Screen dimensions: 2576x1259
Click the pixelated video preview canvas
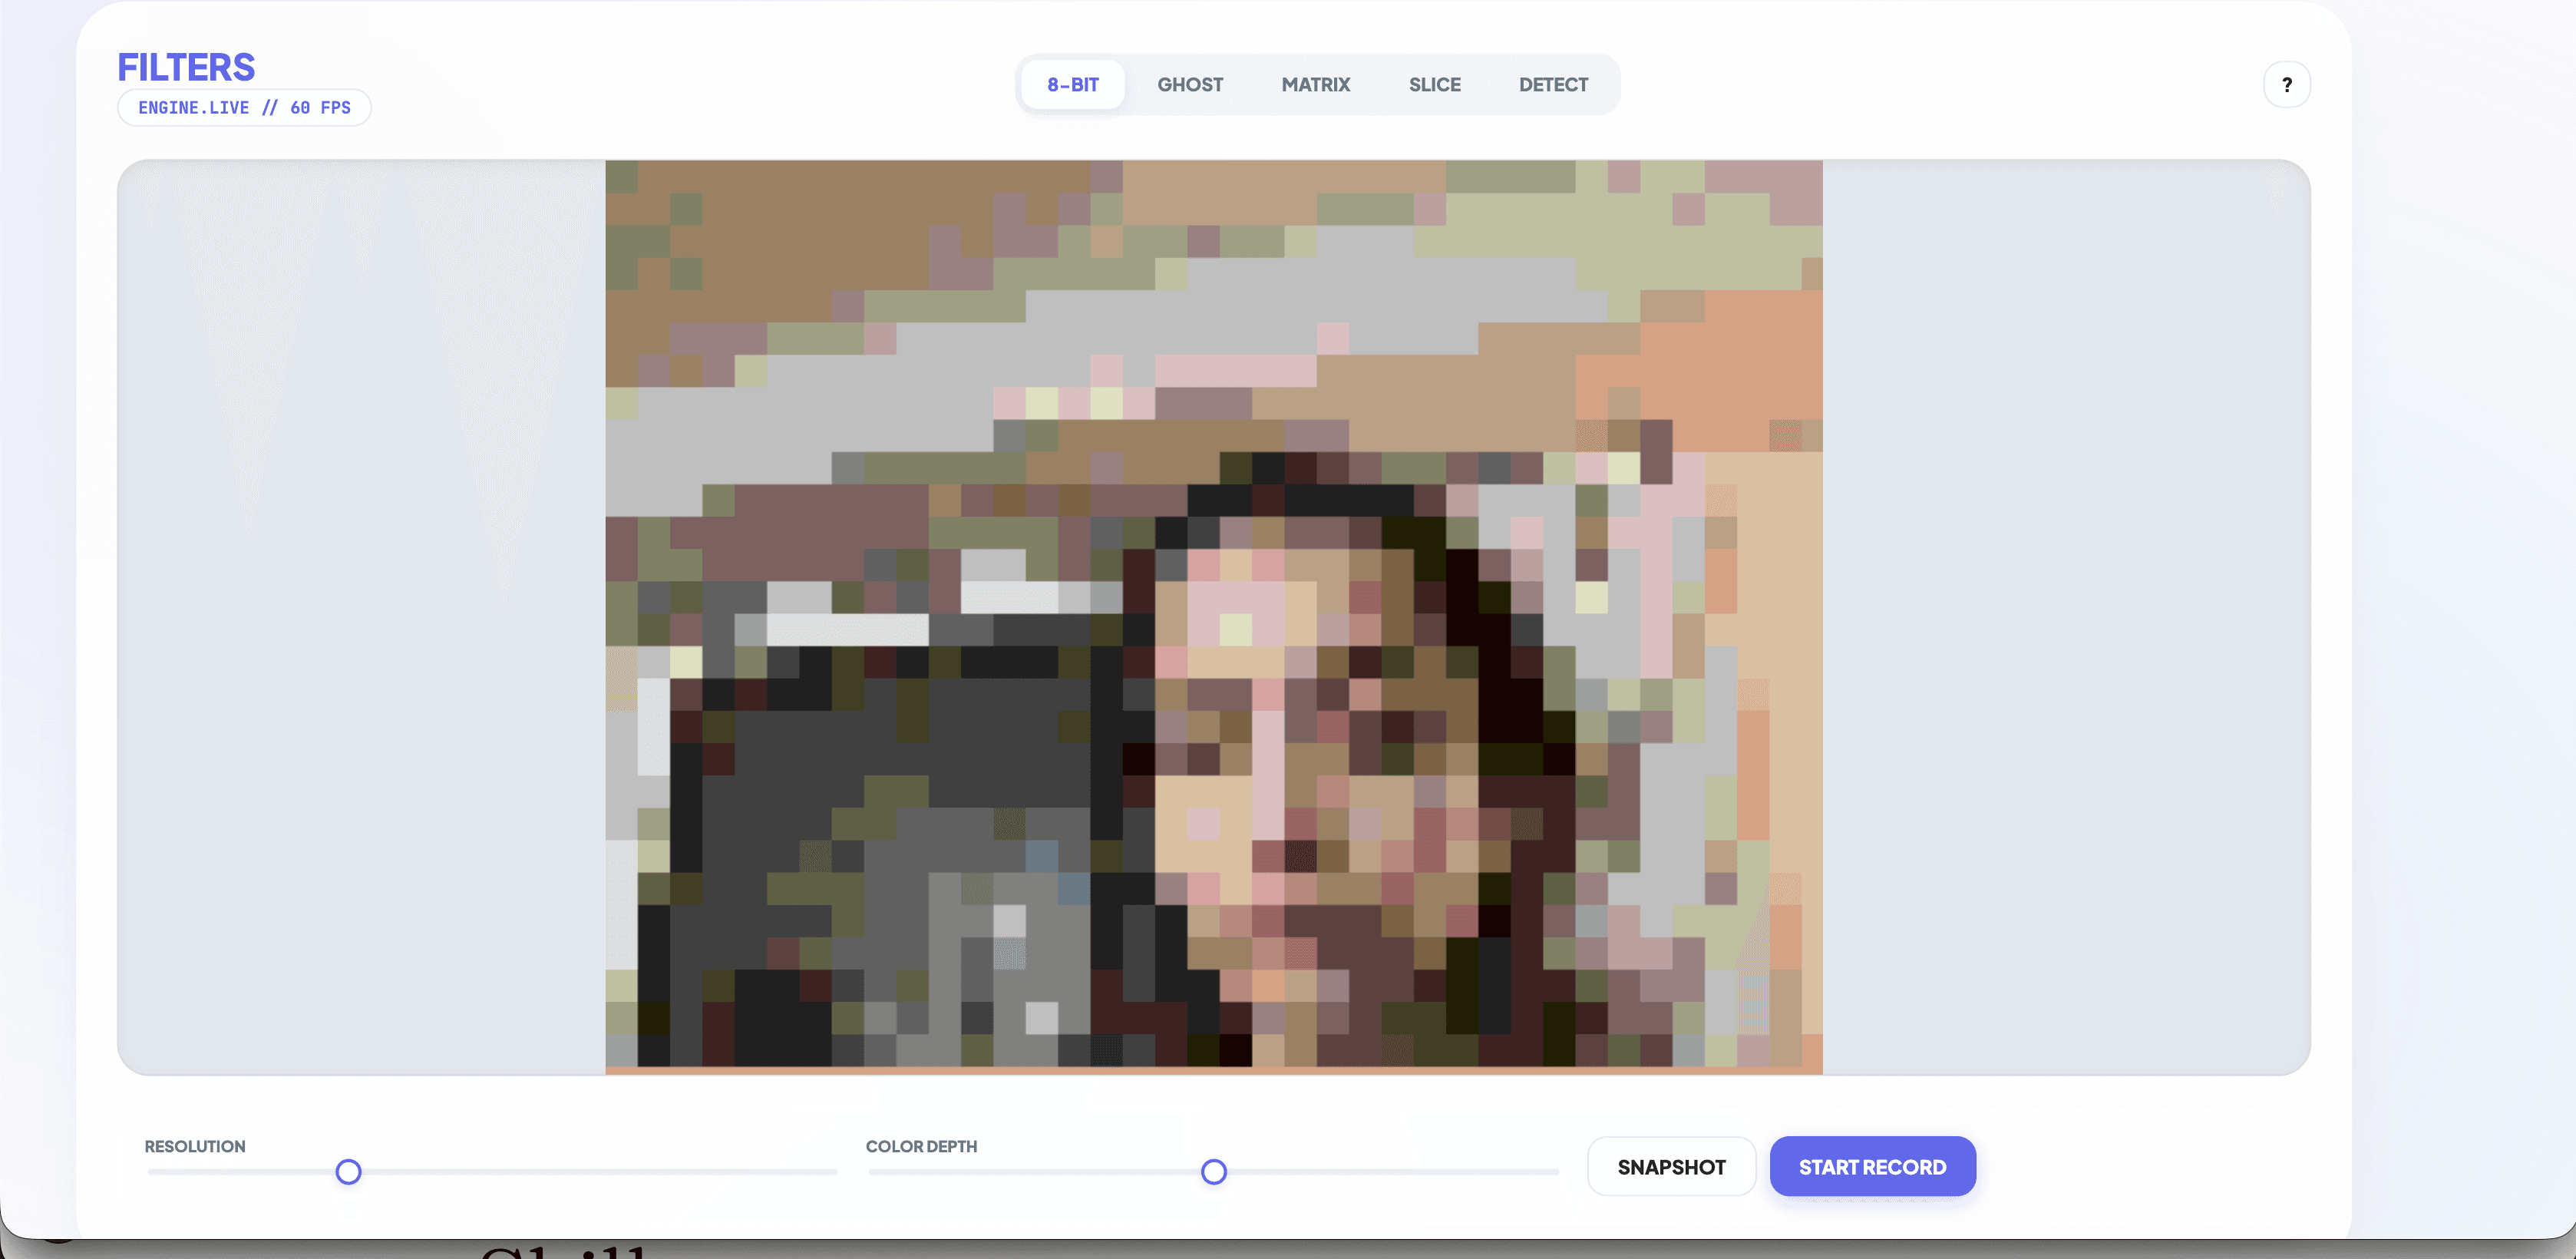[1213, 617]
